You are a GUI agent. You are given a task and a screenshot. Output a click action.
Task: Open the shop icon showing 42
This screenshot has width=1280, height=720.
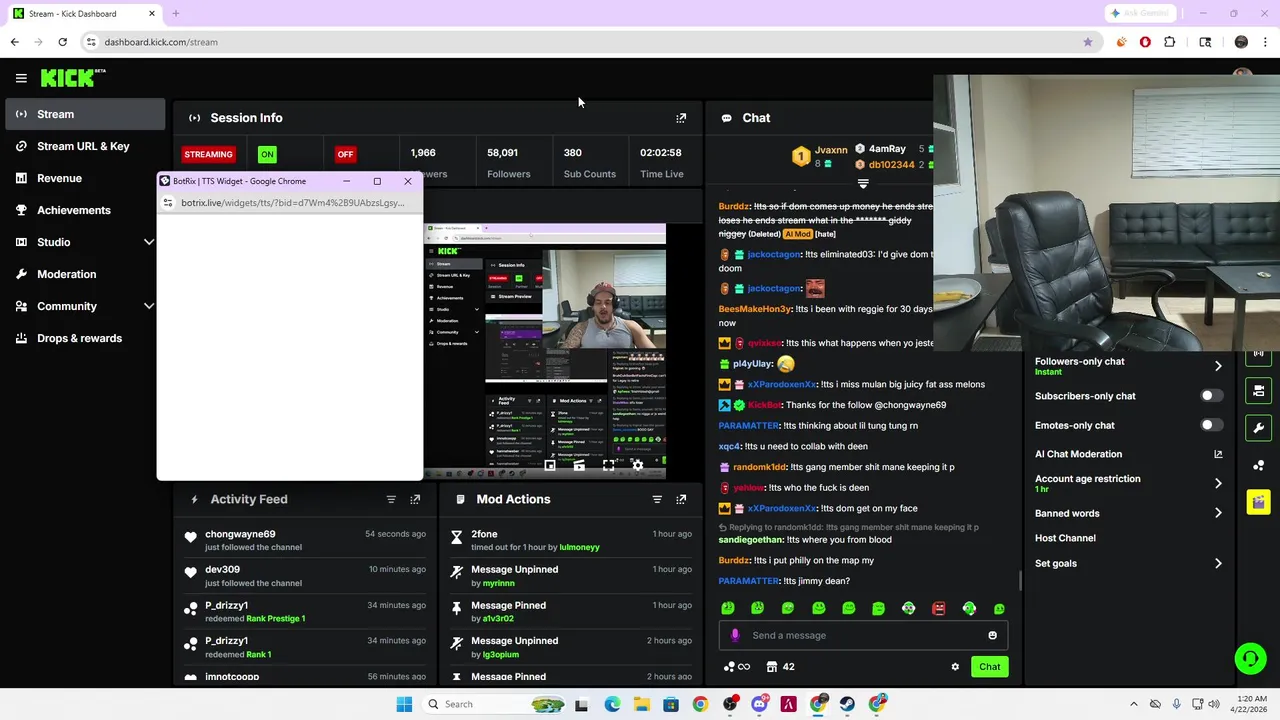(x=780, y=667)
